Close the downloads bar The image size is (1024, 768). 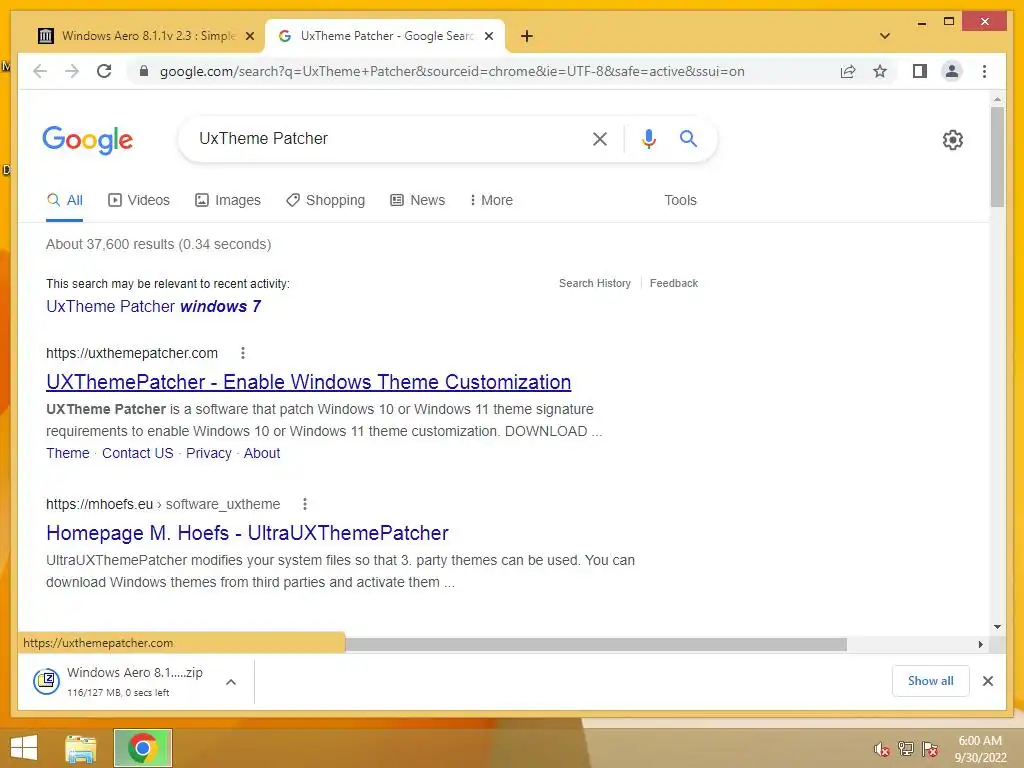tap(987, 681)
